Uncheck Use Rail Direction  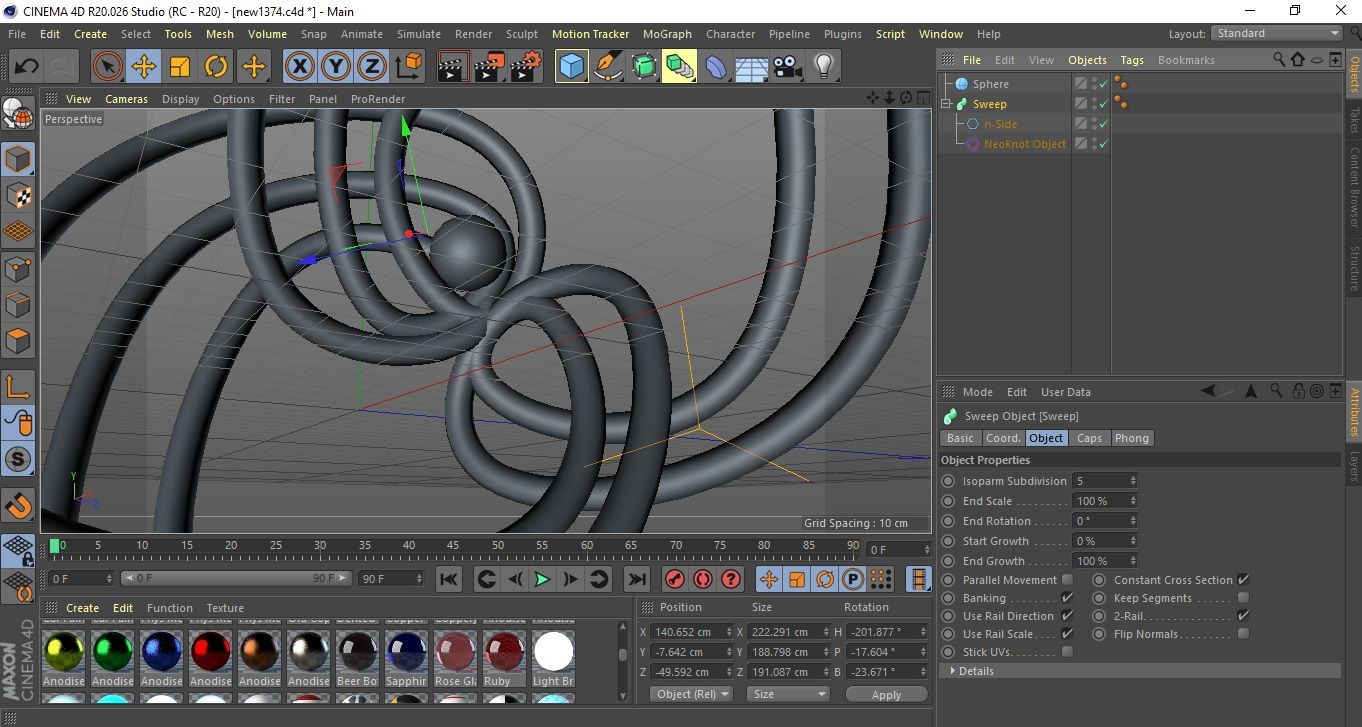(1067, 616)
